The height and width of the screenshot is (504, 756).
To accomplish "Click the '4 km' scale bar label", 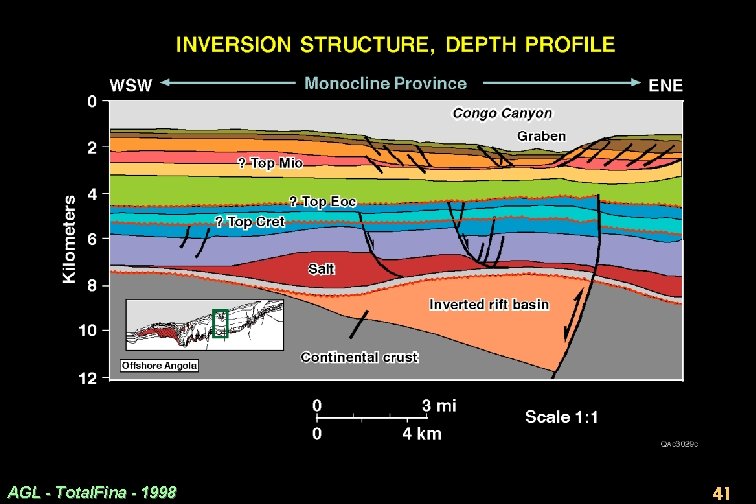I will click(422, 434).
